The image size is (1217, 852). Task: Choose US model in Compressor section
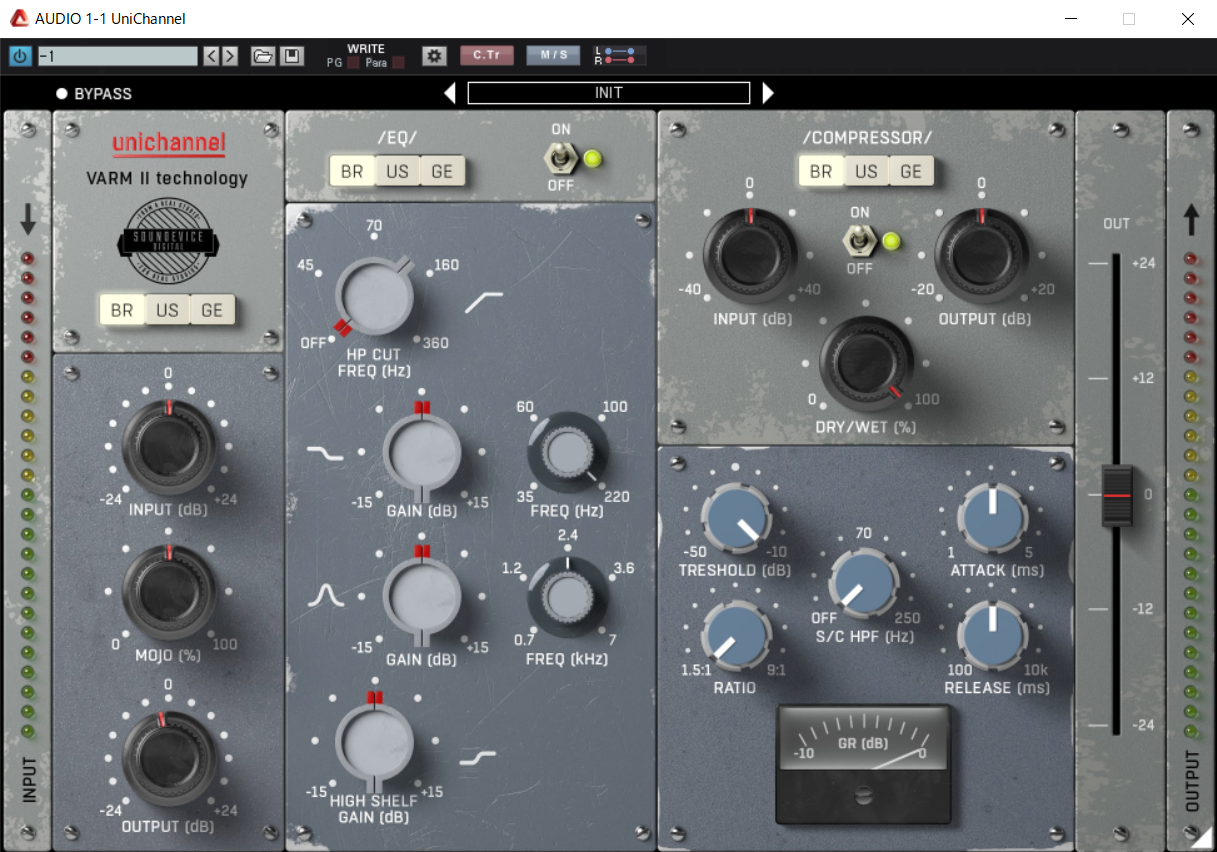(x=866, y=171)
